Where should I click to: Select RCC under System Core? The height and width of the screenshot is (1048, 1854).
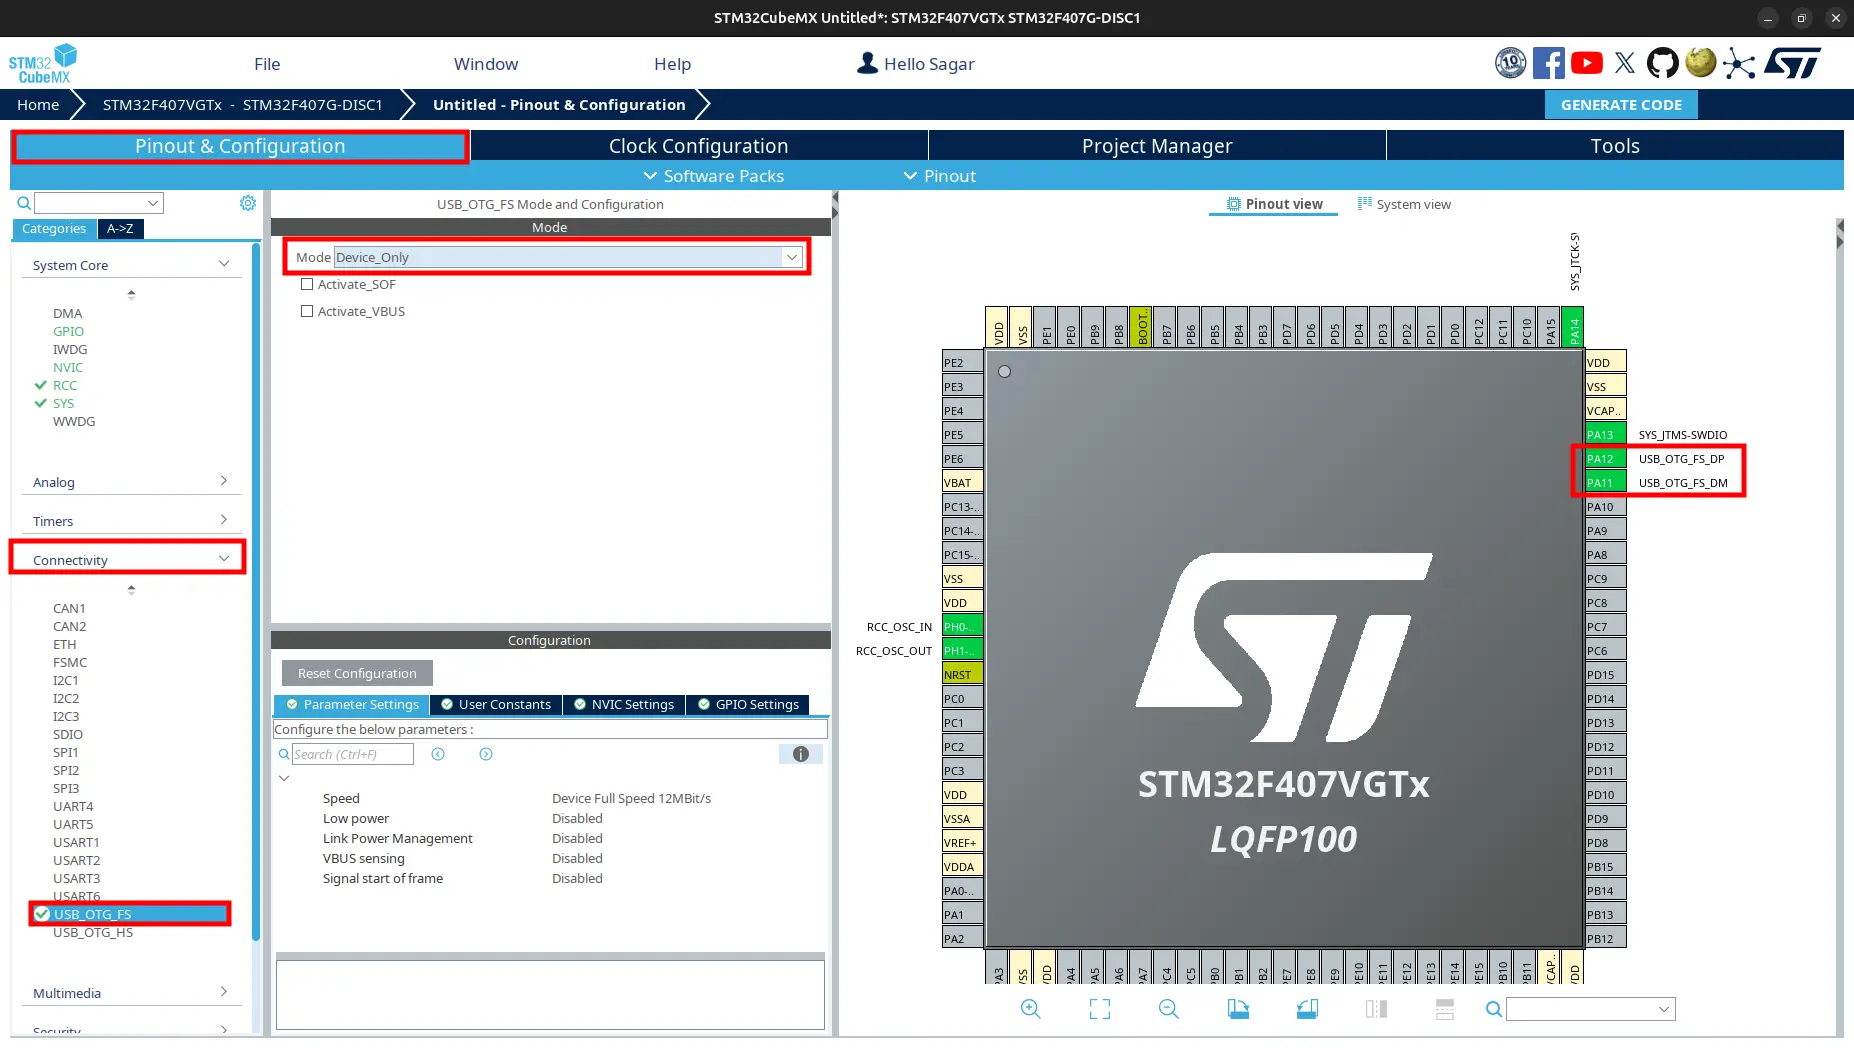point(65,385)
